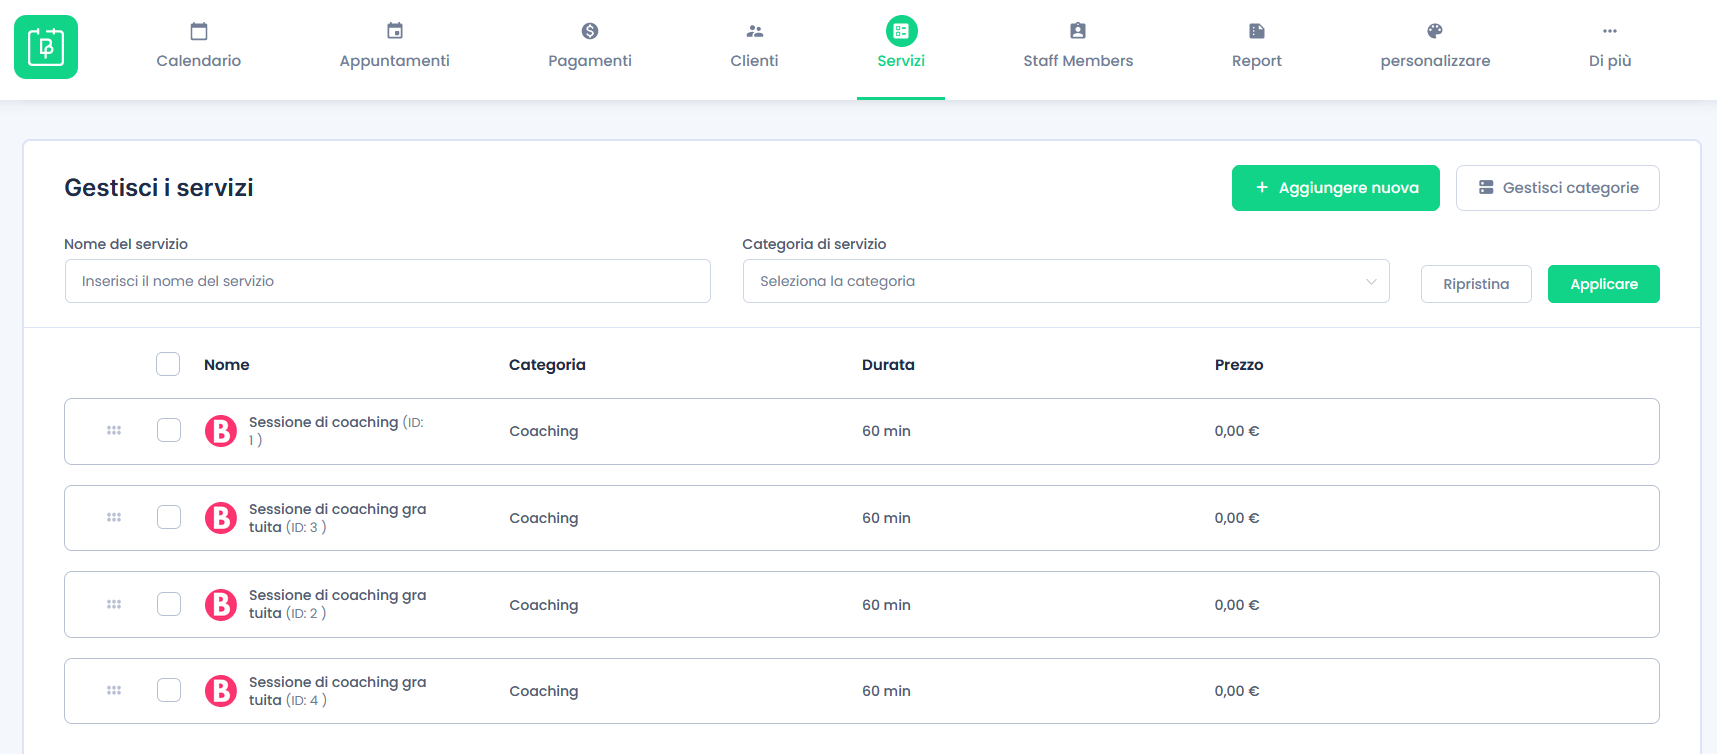Click the app logo in top-left corner
Viewport: 1717px width, 754px height.
[x=46, y=47]
